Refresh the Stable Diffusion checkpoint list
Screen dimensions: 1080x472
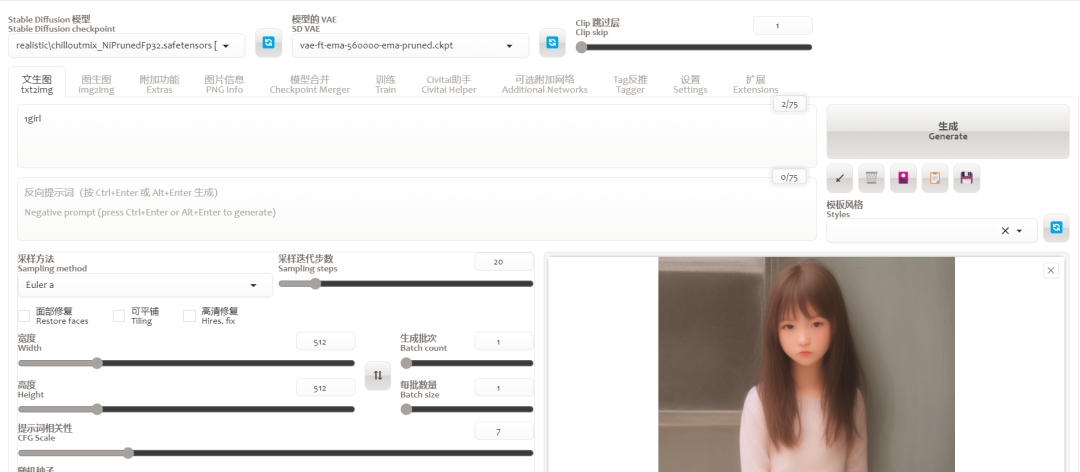tap(269, 43)
